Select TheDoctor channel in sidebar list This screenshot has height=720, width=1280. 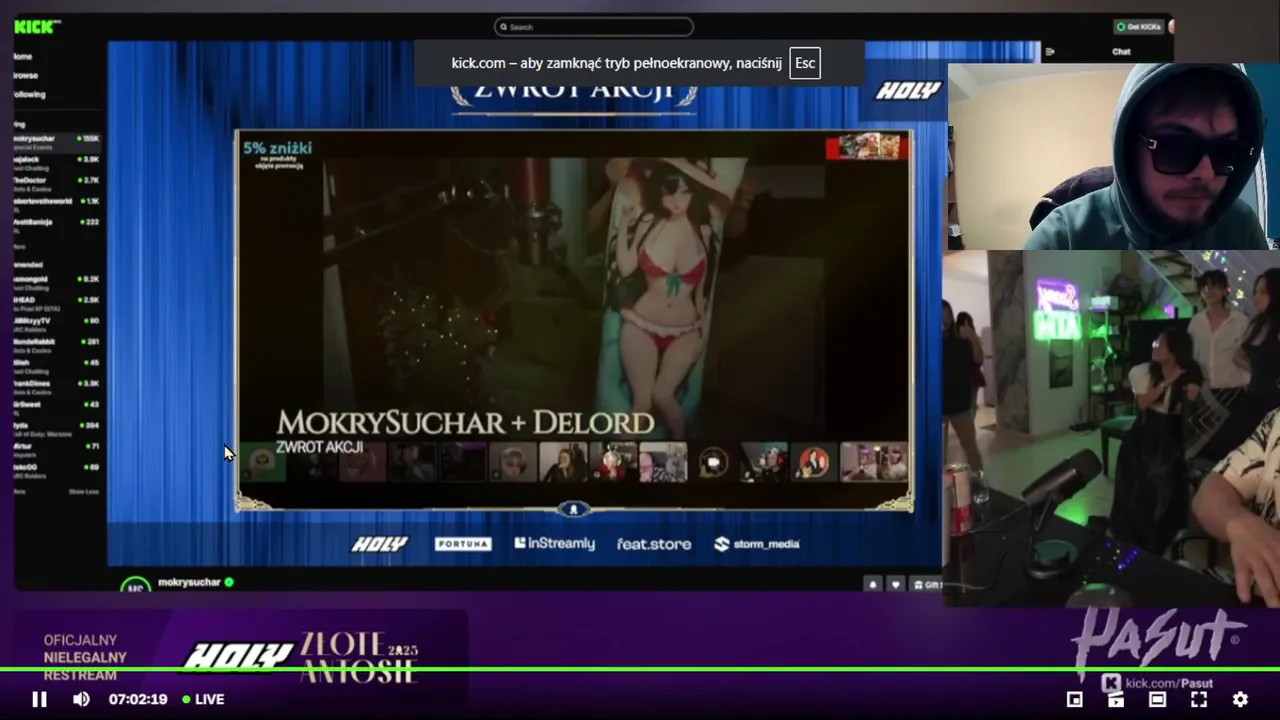pos(56,183)
